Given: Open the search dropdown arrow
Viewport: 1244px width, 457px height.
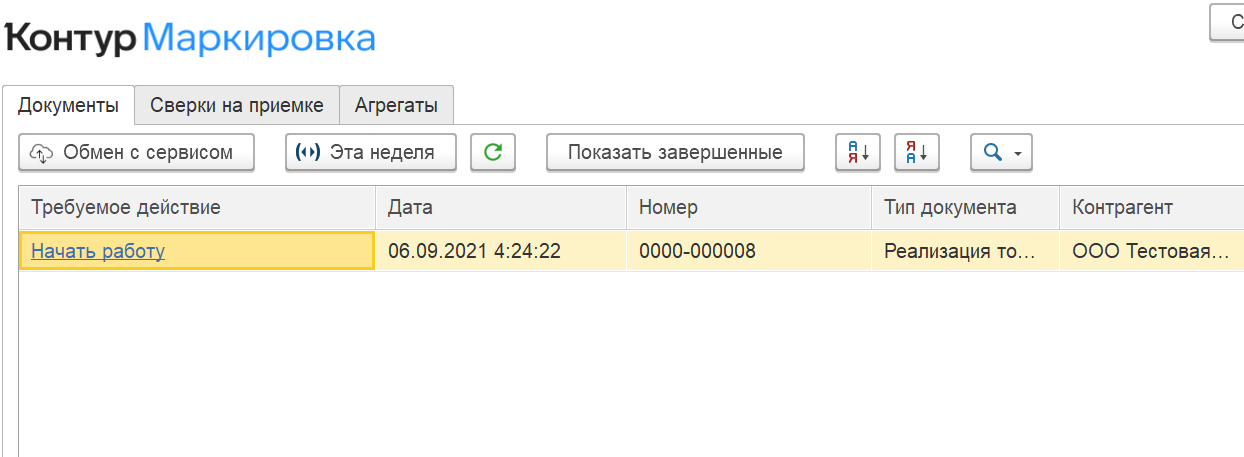Looking at the screenshot, I should (1018, 154).
